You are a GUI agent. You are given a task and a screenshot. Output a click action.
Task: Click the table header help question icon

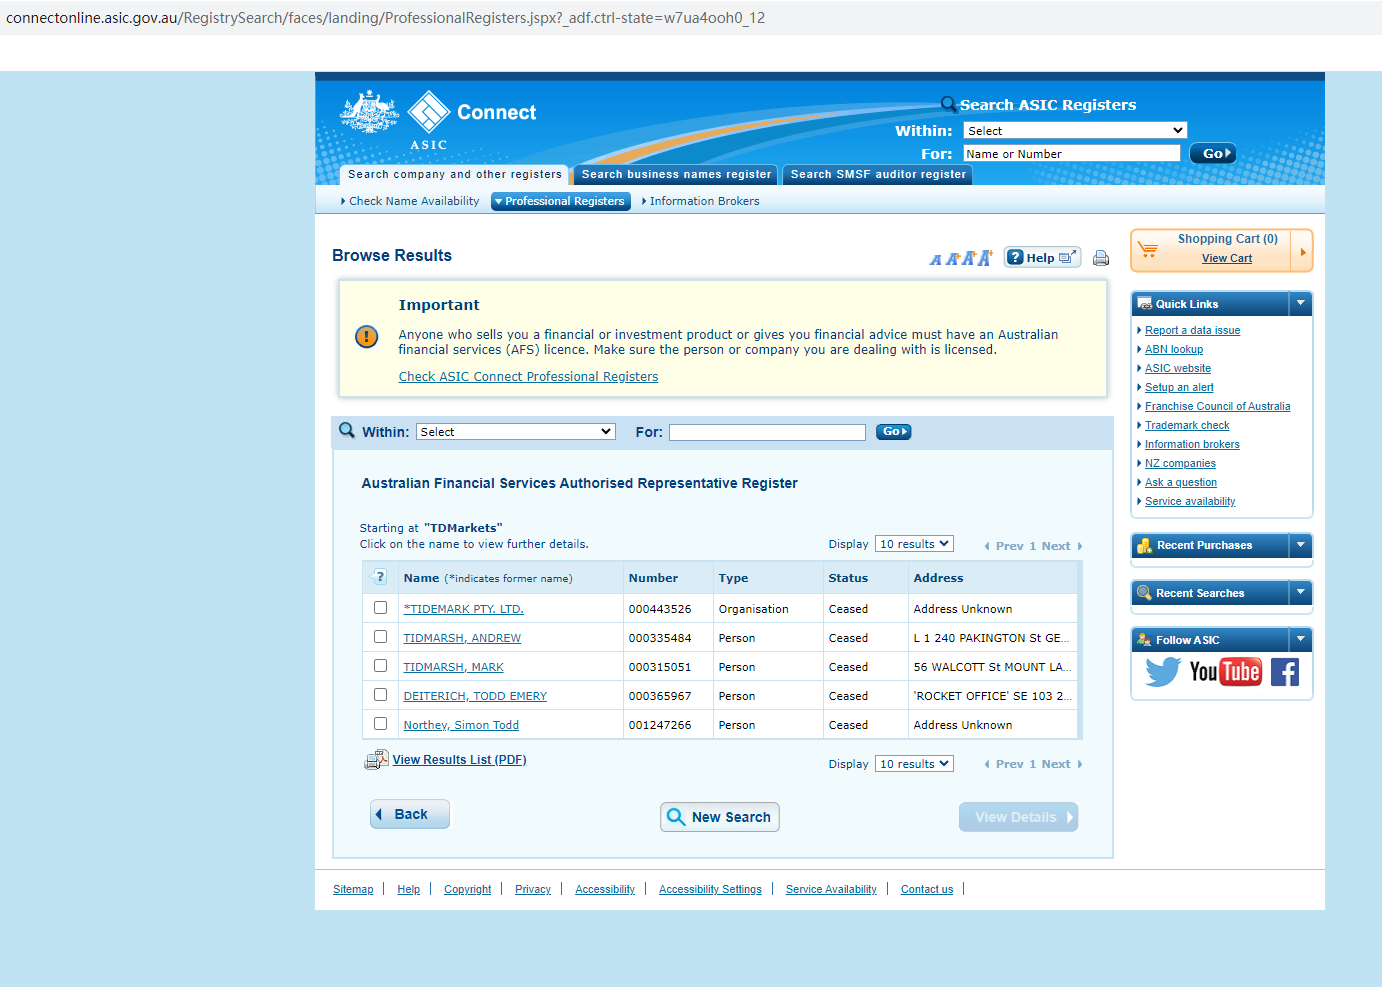click(x=379, y=577)
